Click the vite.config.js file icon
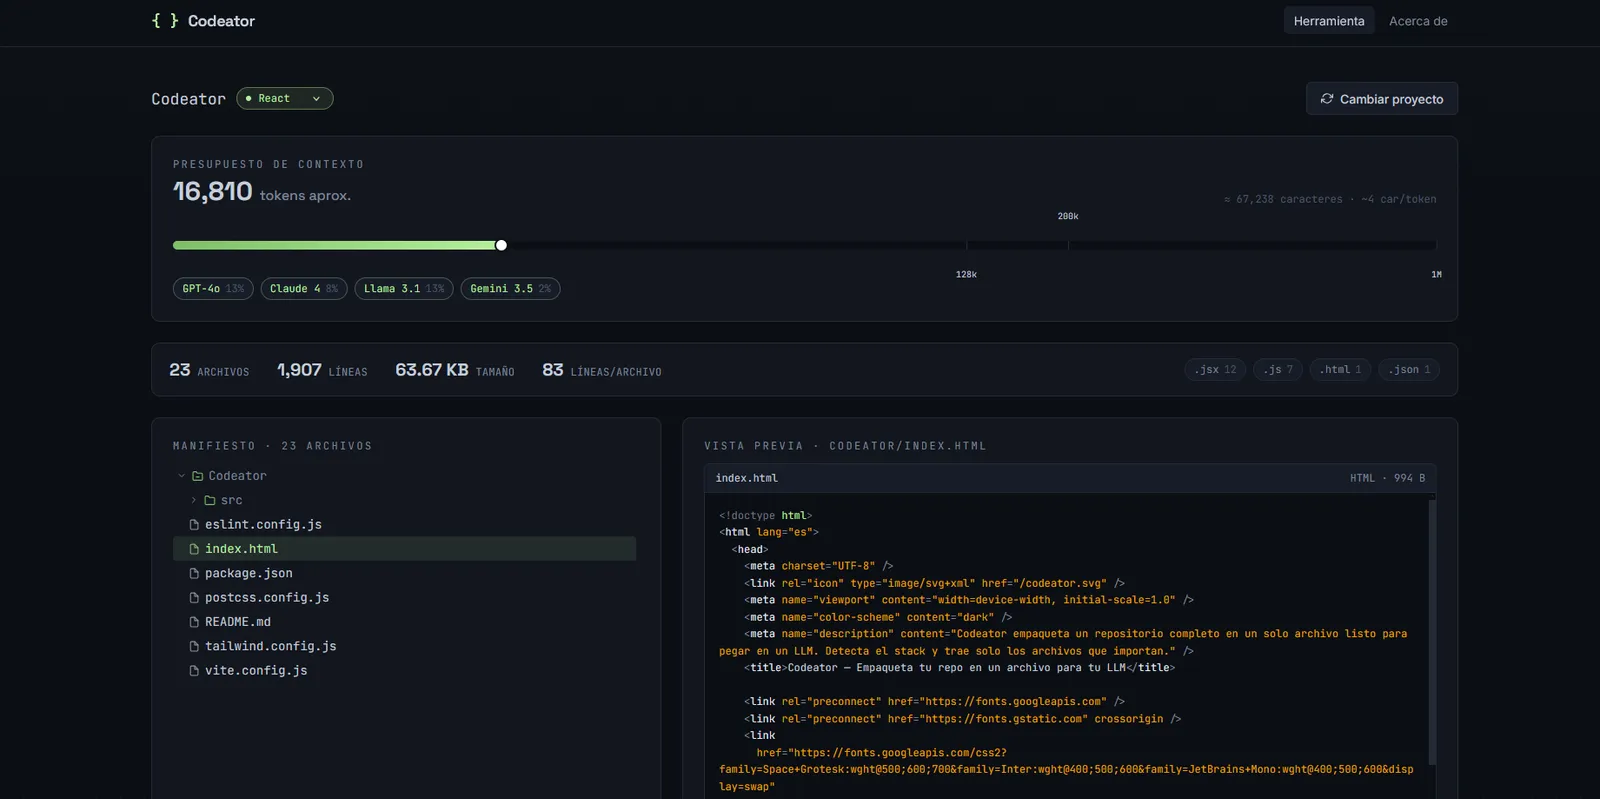The height and width of the screenshot is (799, 1600). (x=194, y=670)
